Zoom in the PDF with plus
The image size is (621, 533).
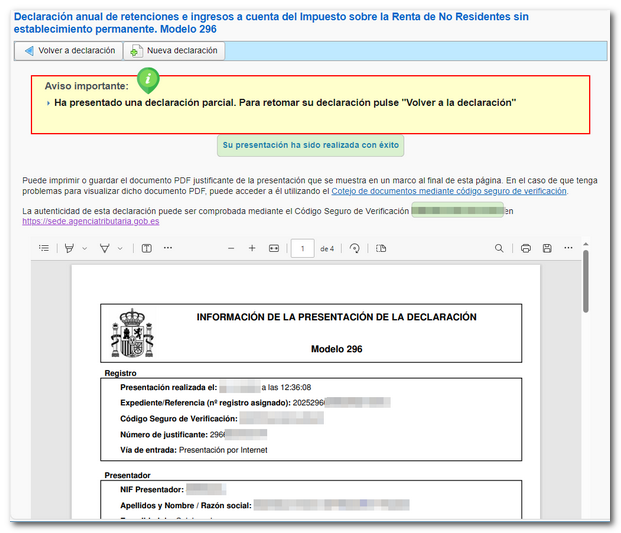(252, 248)
